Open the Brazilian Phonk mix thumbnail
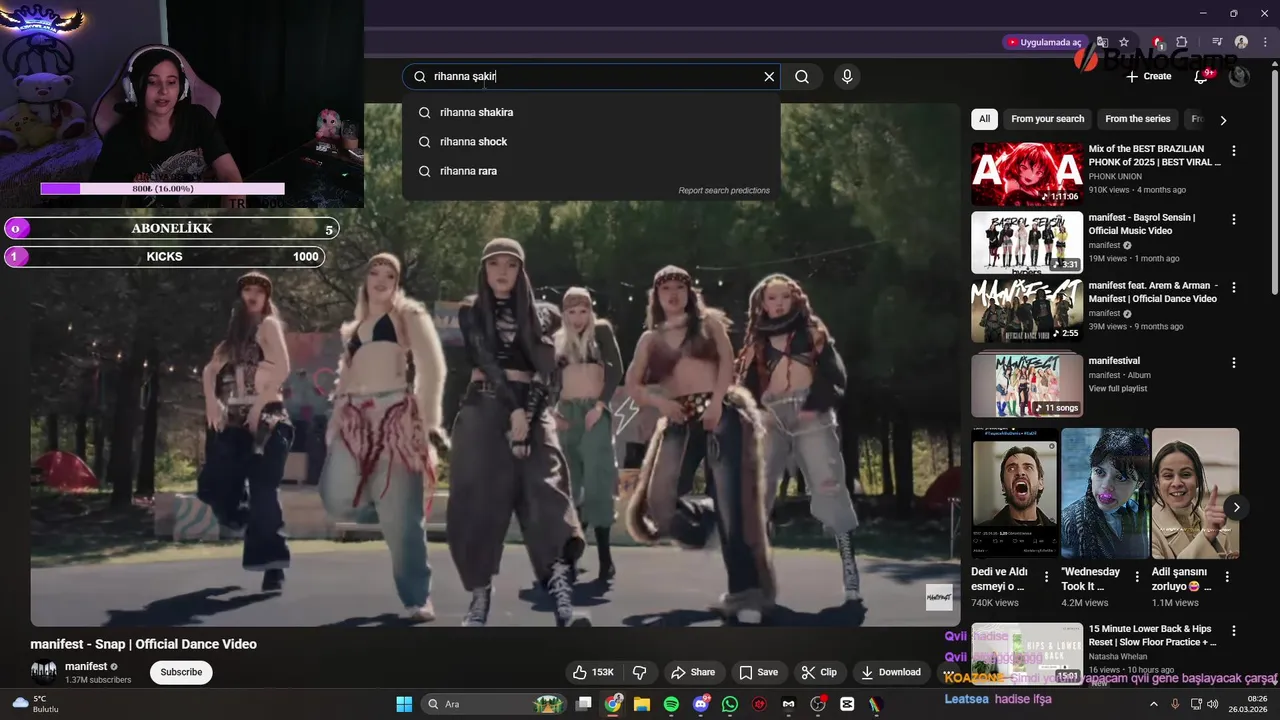The width and height of the screenshot is (1280, 720). (x=1027, y=174)
